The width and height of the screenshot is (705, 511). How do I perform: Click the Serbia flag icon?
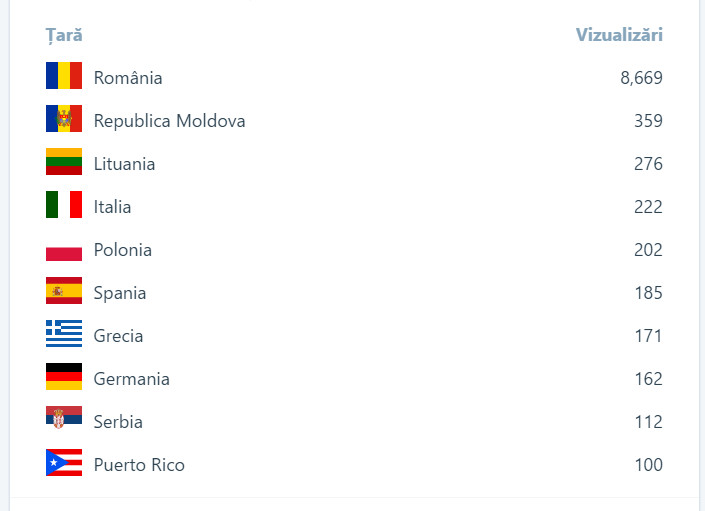click(64, 421)
